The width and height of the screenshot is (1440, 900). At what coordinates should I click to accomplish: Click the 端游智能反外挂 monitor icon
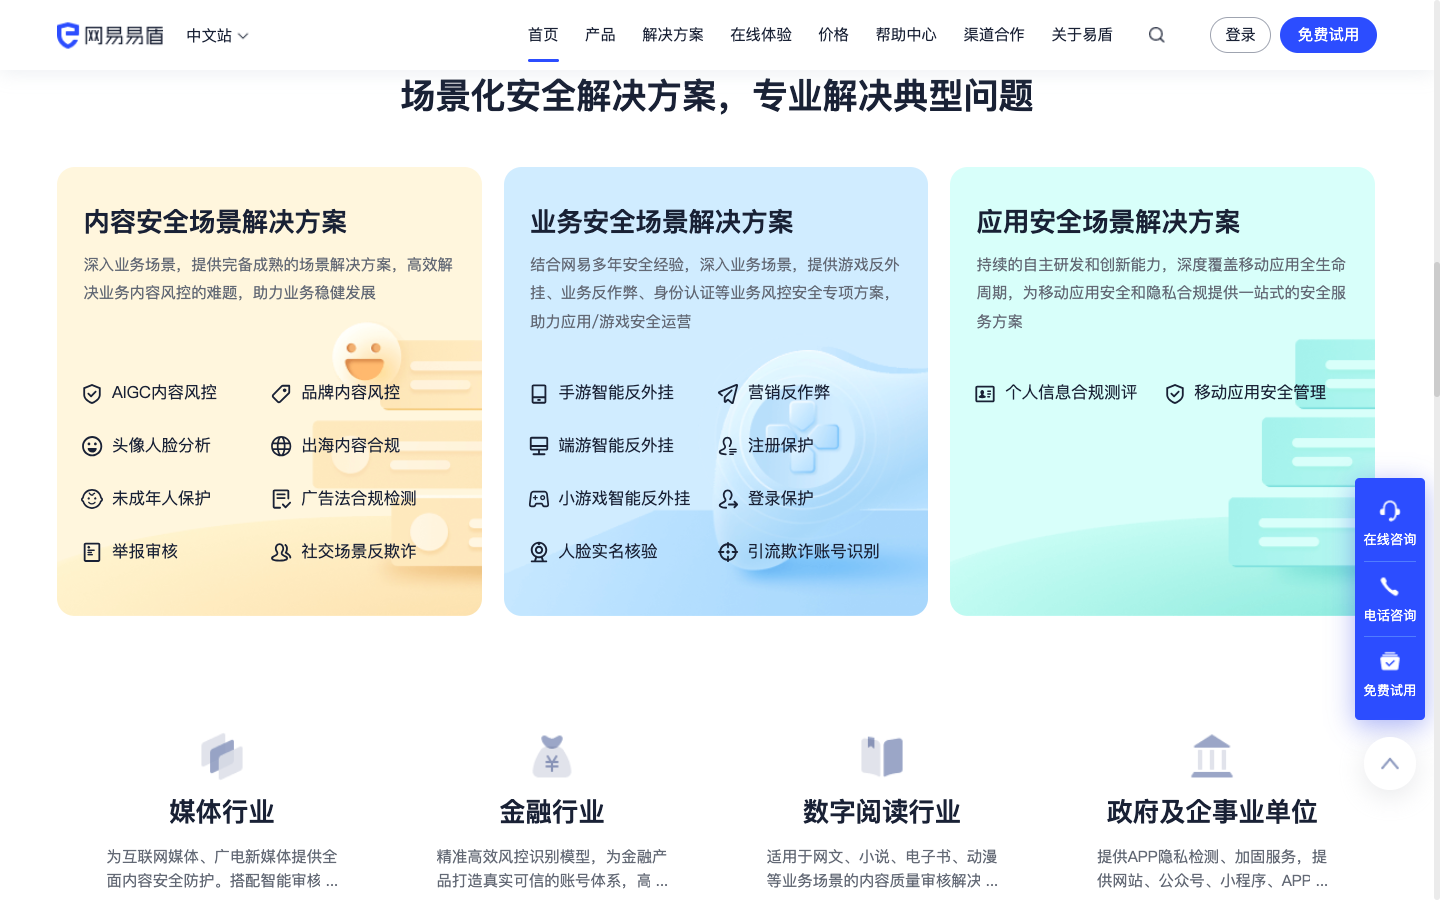coord(539,446)
